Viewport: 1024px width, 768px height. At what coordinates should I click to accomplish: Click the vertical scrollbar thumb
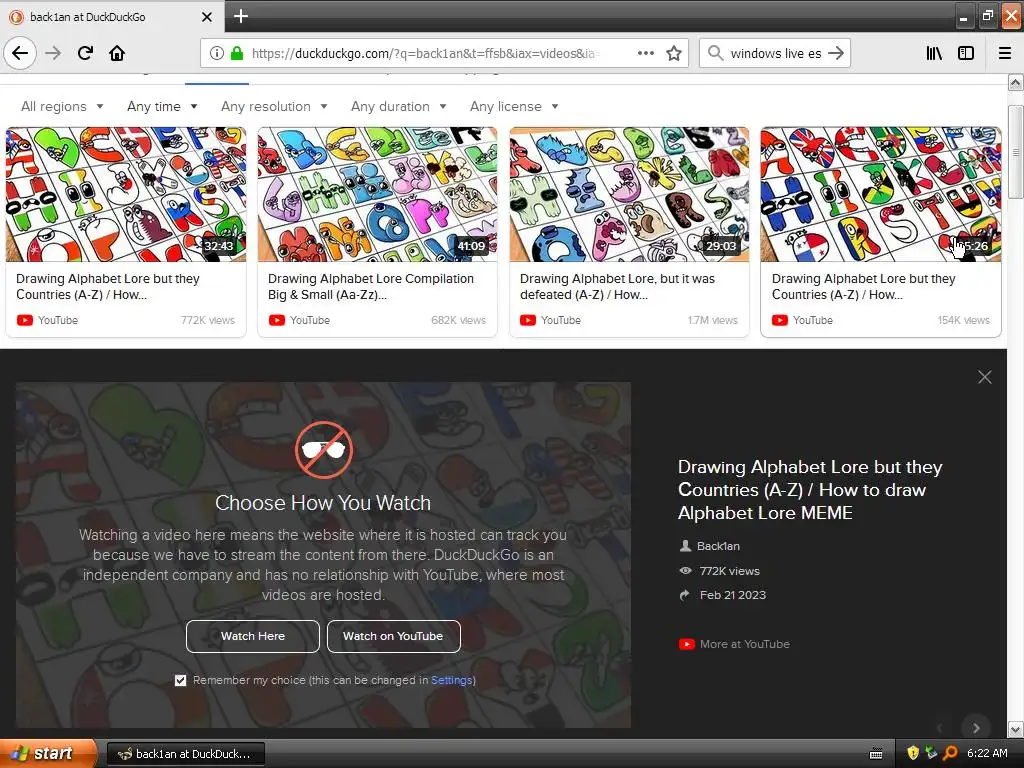(x=1015, y=152)
